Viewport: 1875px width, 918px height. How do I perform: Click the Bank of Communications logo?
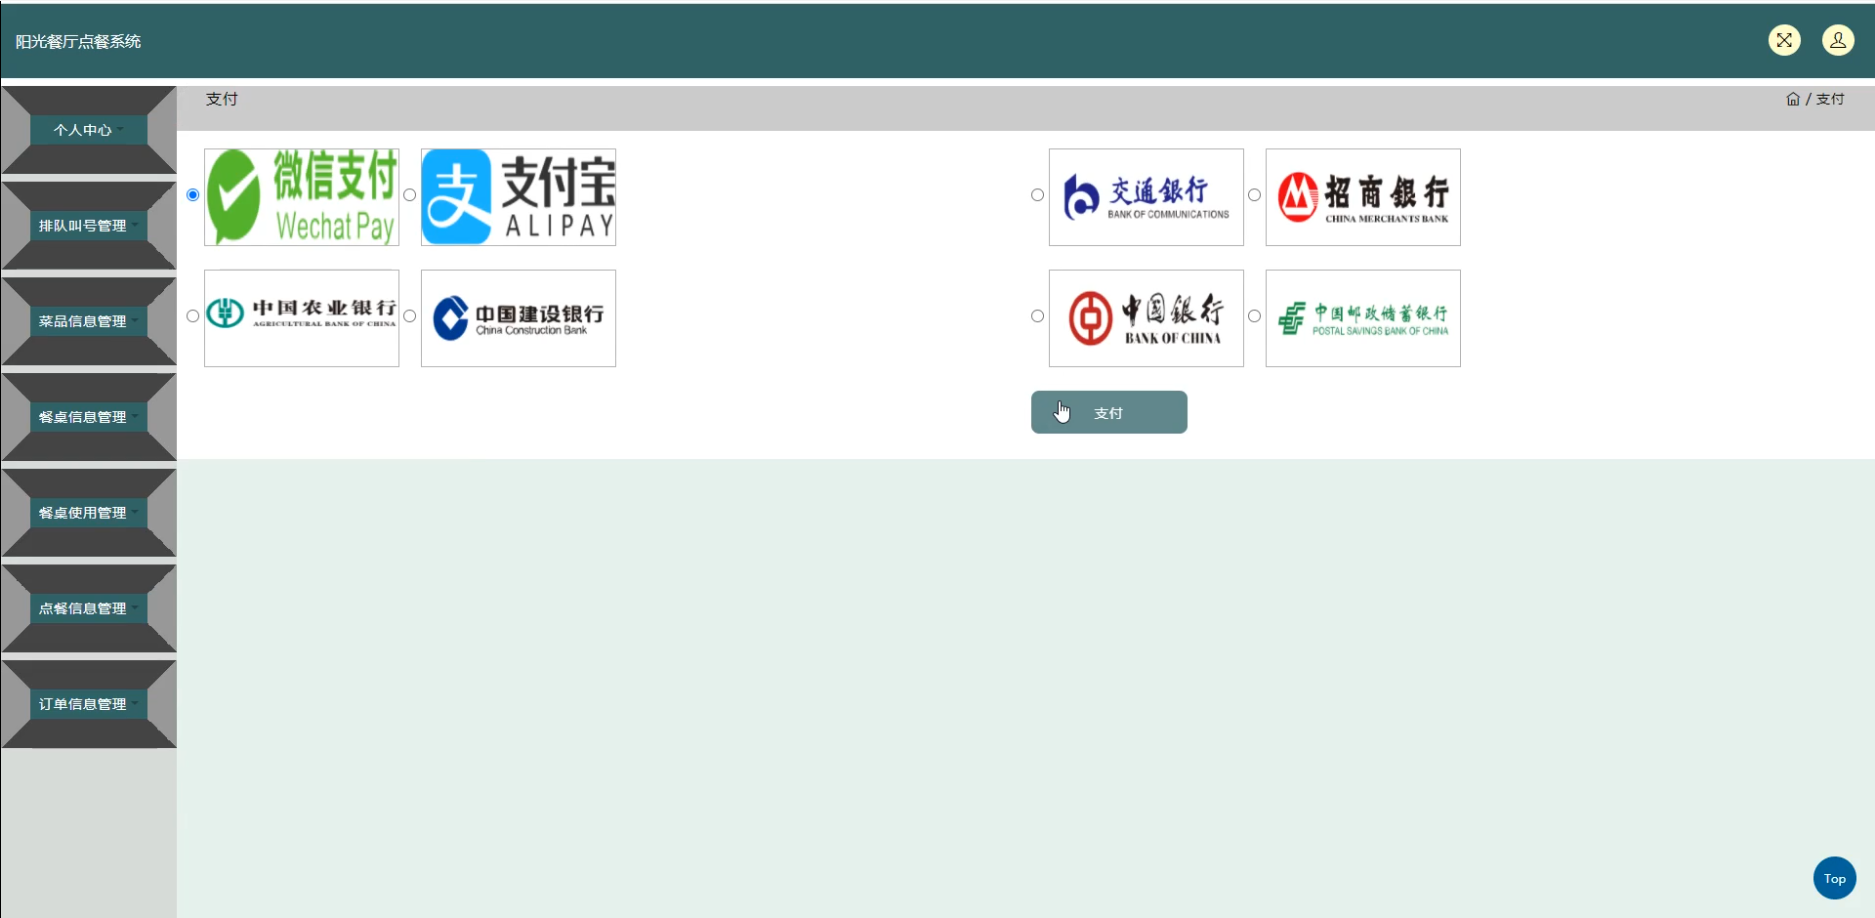click(x=1146, y=197)
